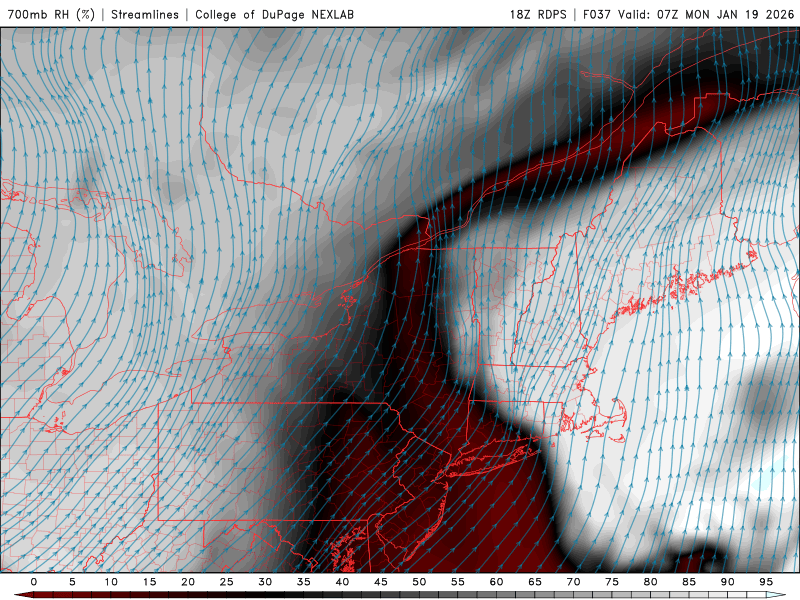Click the '70' tick label on the color scale
The width and height of the screenshot is (800, 600).
[573, 582]
